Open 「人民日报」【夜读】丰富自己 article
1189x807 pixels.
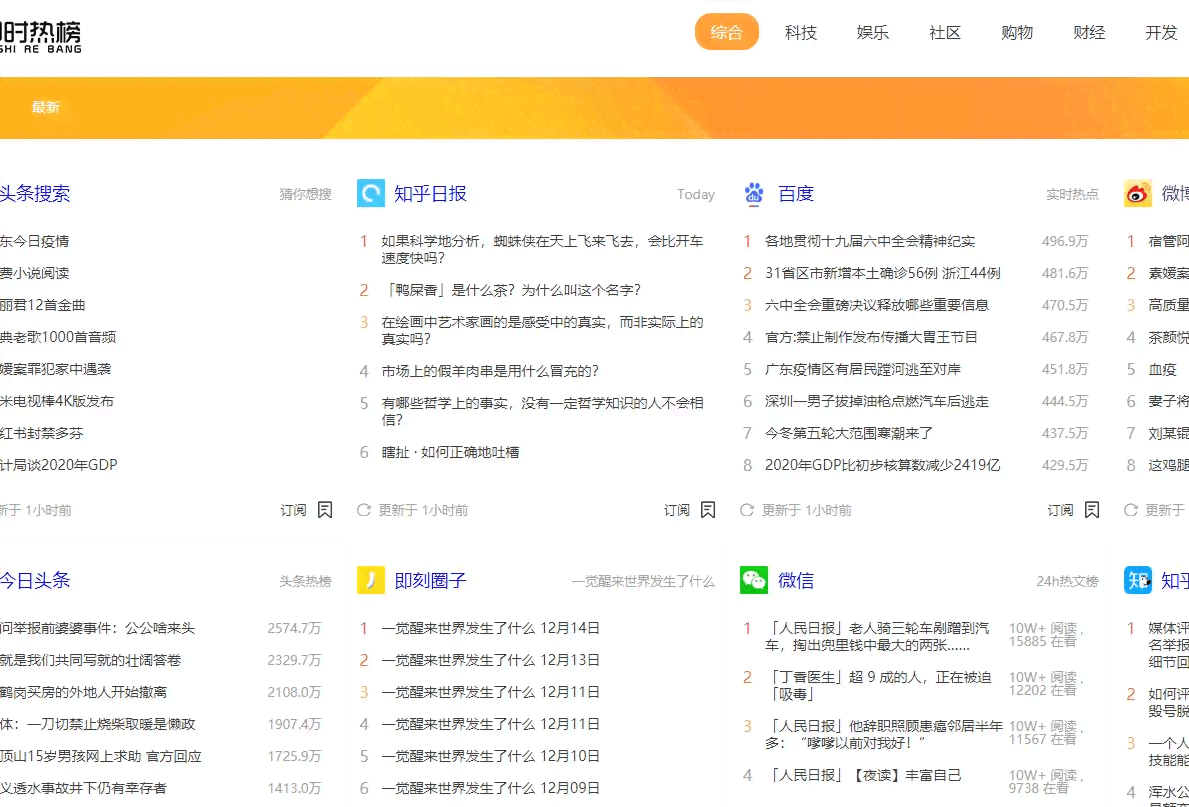pos(863,775)
